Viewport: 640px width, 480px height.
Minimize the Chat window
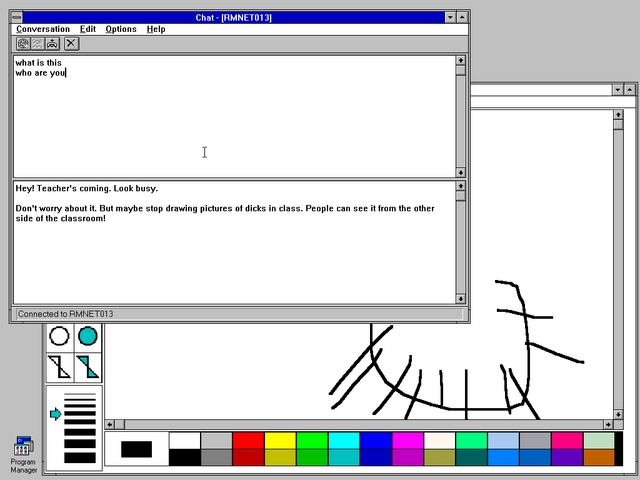click(450, 18)
